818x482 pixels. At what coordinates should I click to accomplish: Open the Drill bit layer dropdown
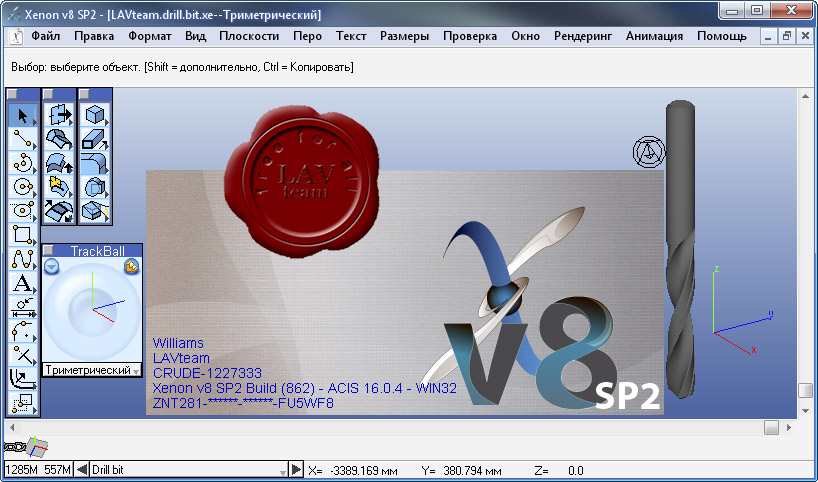189,469
